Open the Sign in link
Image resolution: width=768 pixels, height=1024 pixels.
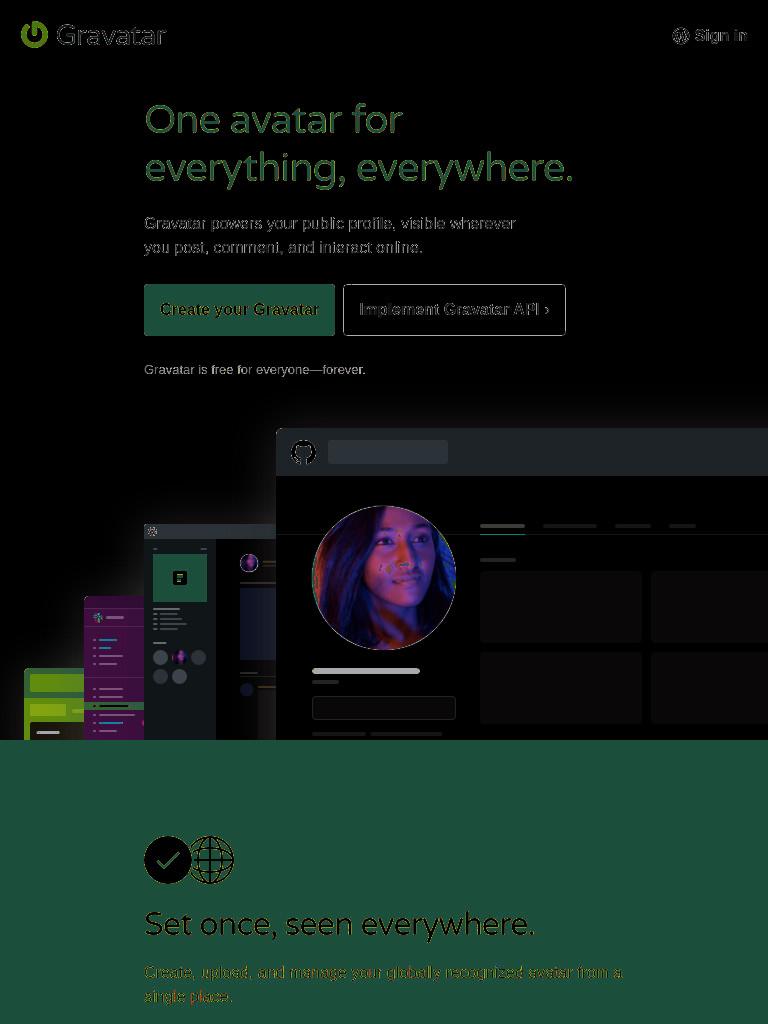click(x=720, y=35)
